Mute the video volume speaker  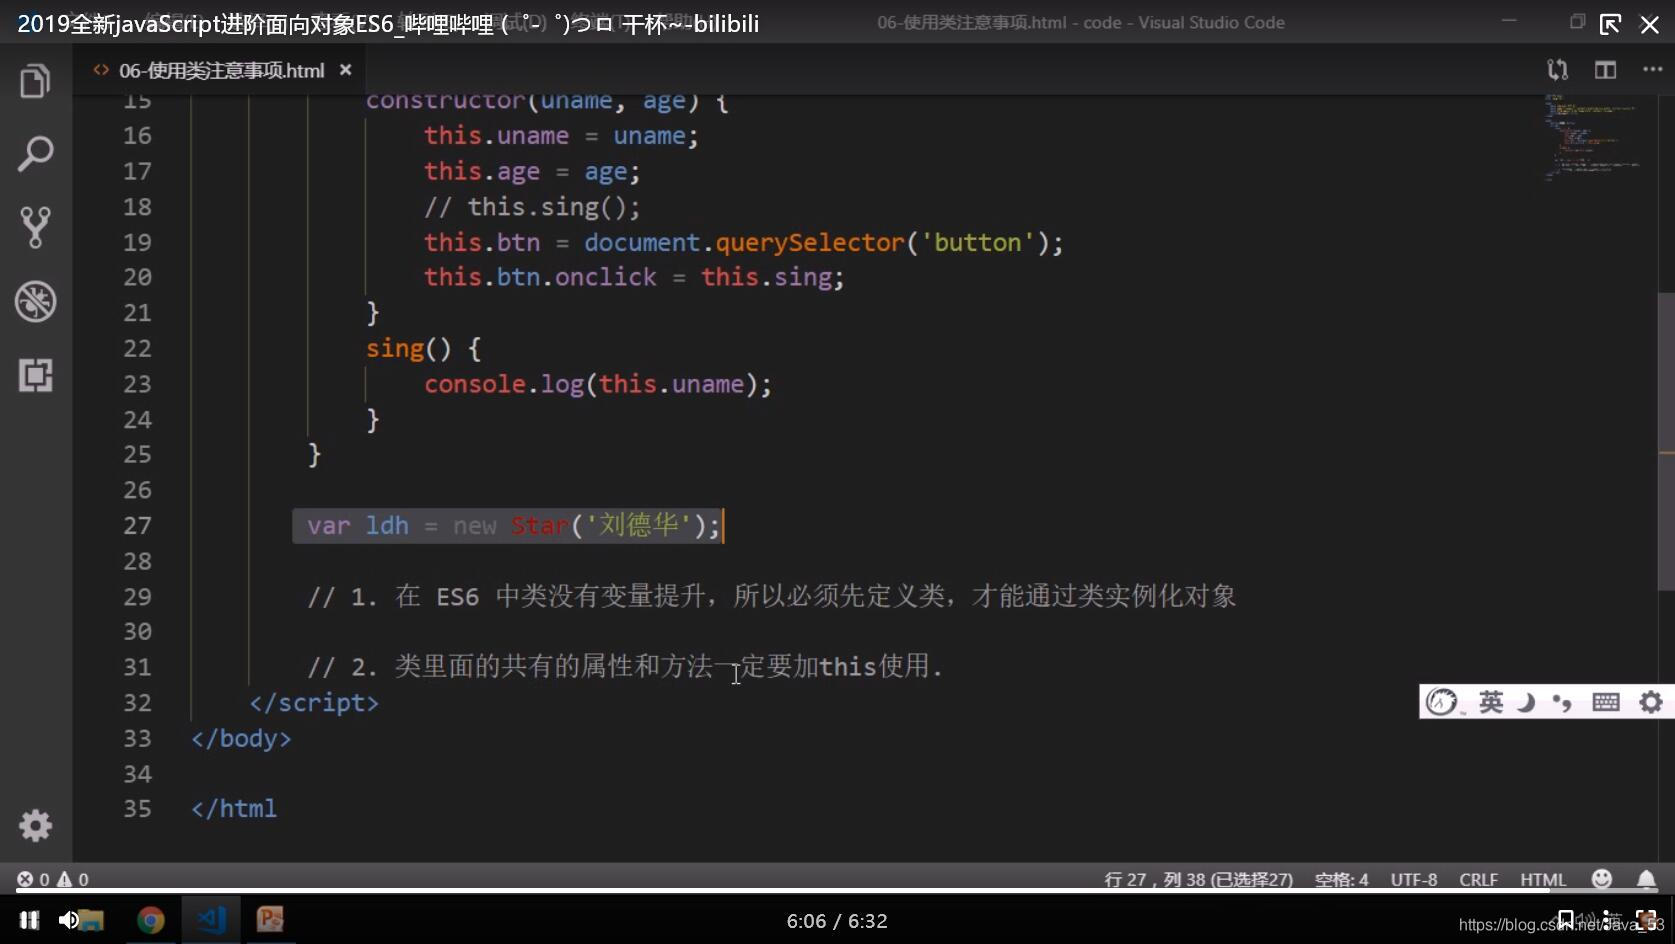pyautogui.click(x=67, y=920)
